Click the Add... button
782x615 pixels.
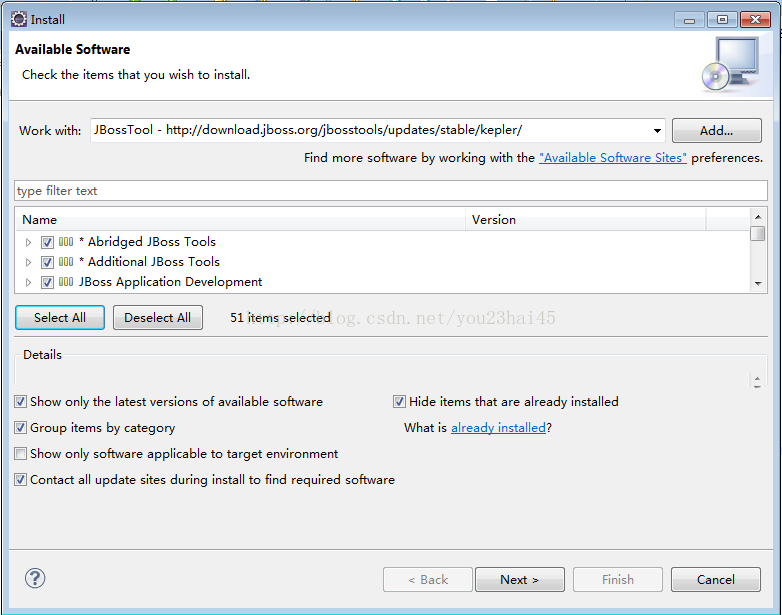pyautogui.click(x=717, y=131)
